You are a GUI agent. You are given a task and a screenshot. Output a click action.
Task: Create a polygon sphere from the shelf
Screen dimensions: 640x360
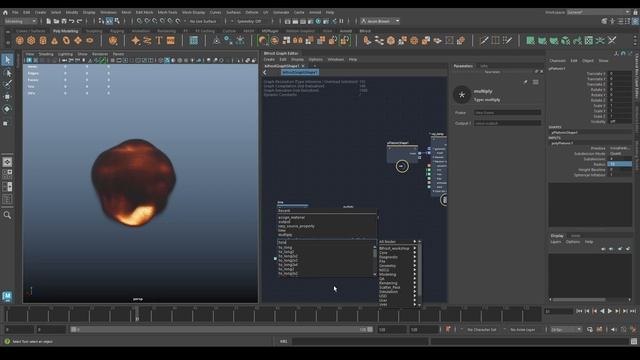20,40
